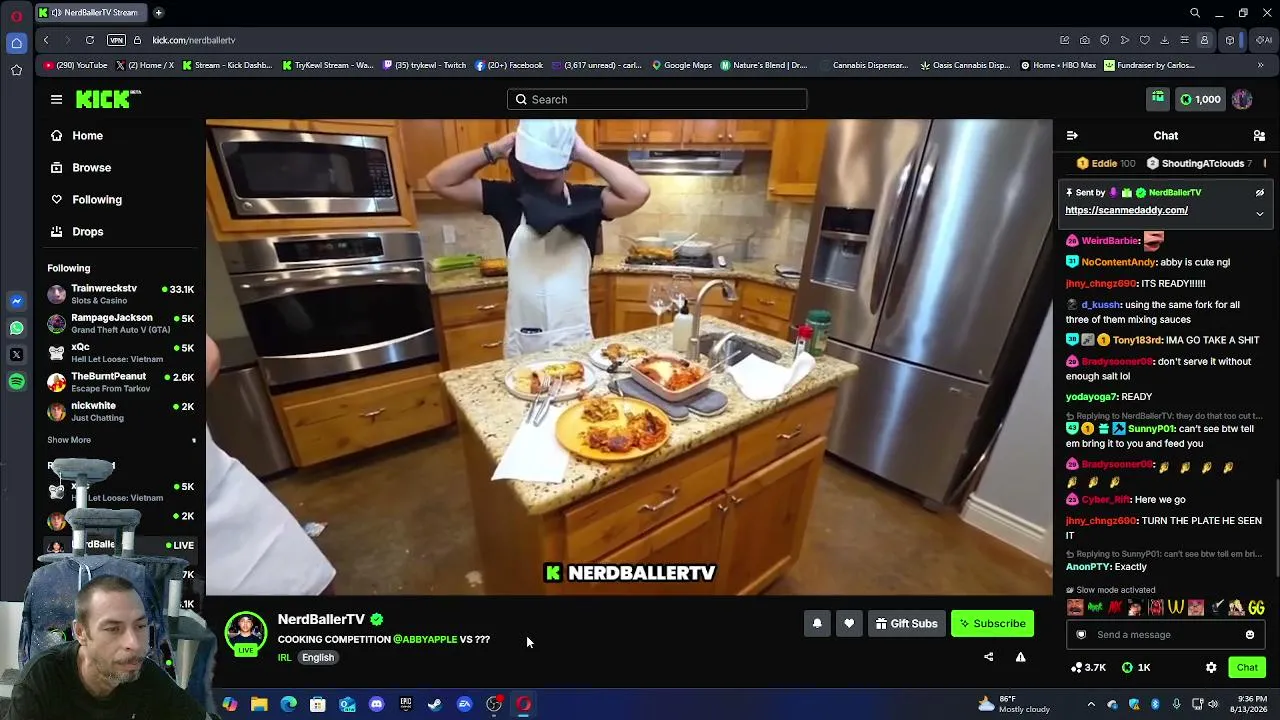Select the yellow W quick emote

[1176, 607]
